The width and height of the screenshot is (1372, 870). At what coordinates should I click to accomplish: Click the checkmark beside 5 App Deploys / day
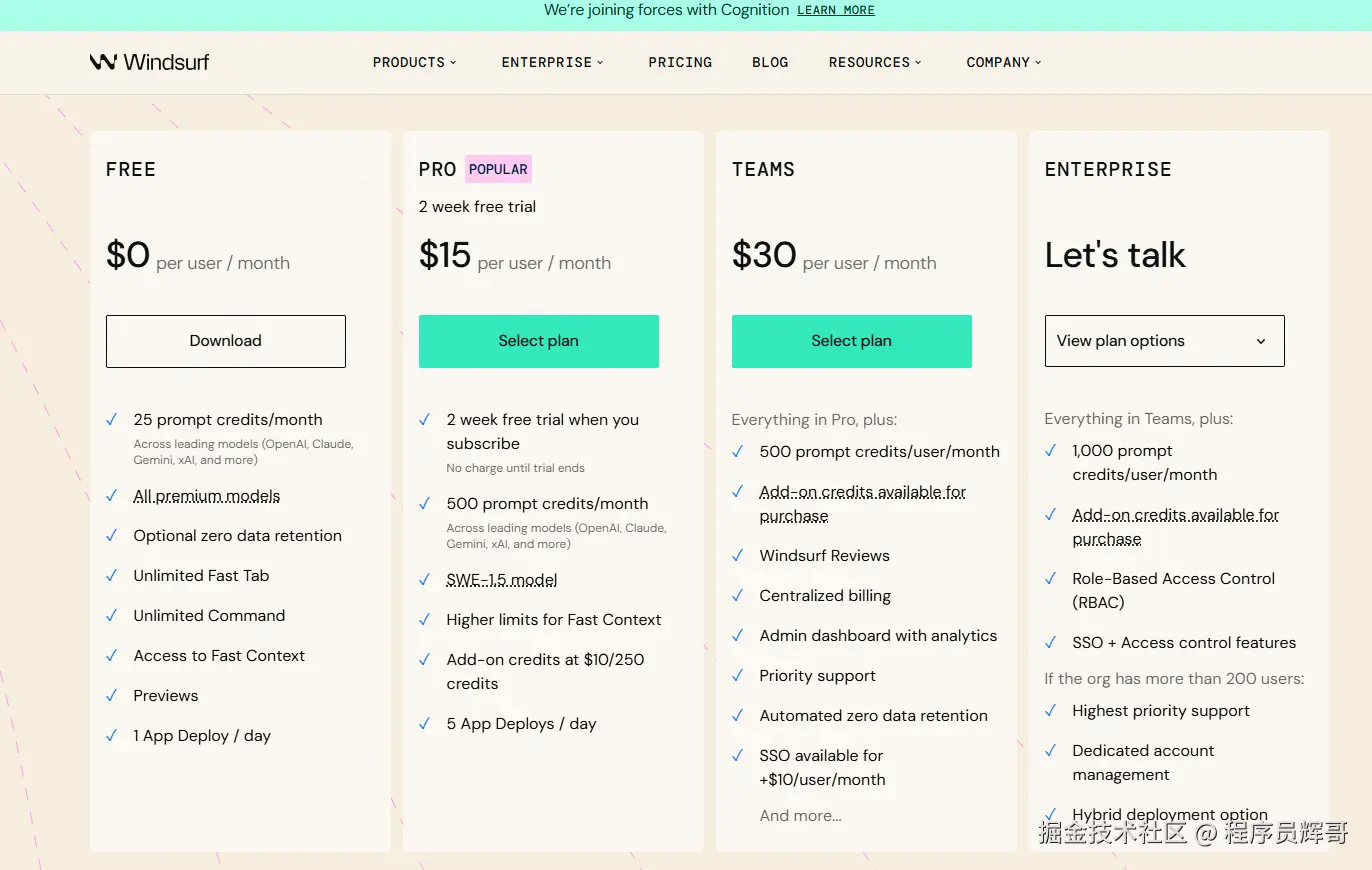coord(425,724)
